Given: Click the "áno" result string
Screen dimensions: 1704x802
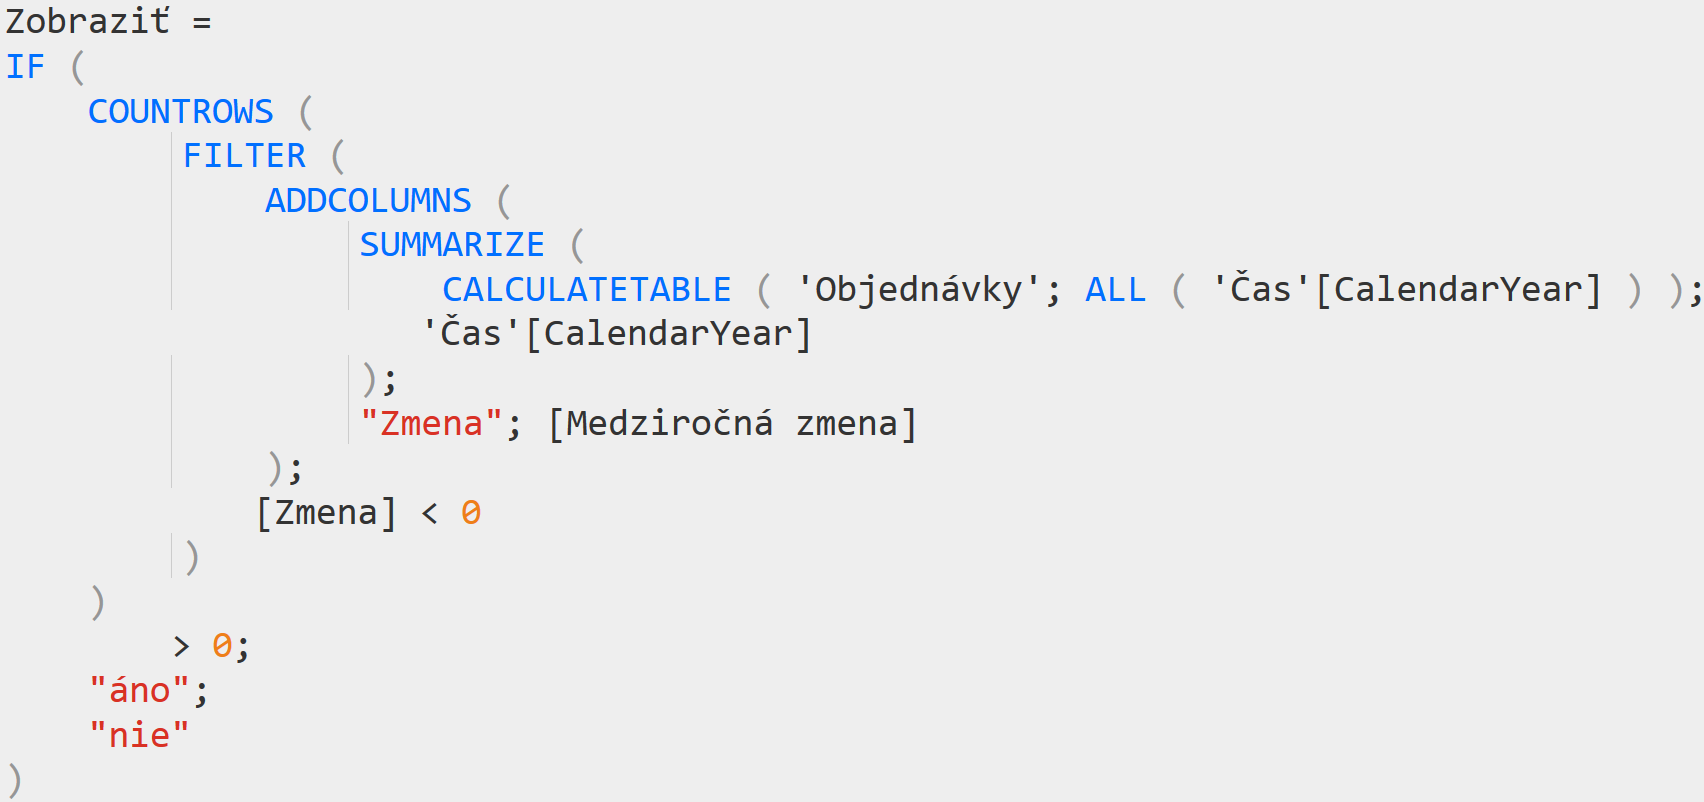Looking at the screenshot, I should pos(139,690).
